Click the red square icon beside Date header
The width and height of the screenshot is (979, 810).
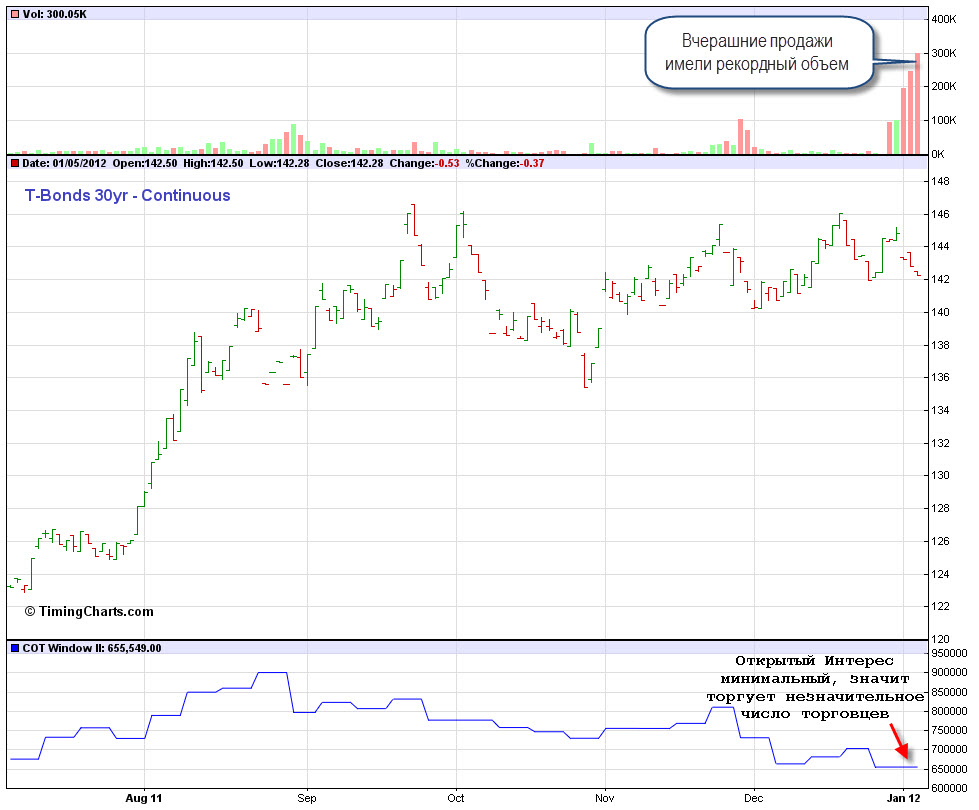[x=13, y=163]
